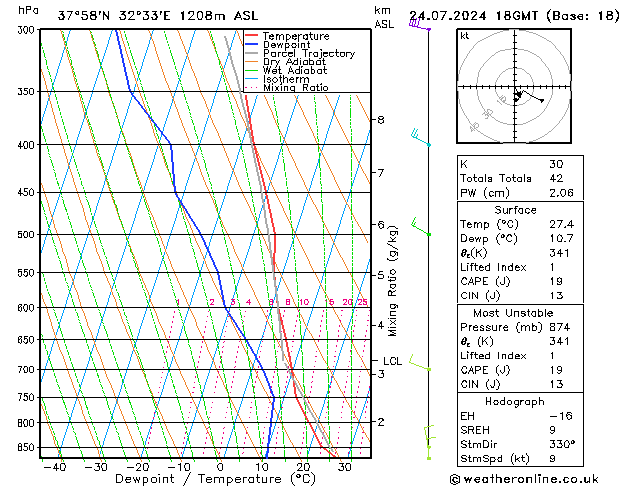Click the date and time header
Viewport: 629px width, 486px height.
tap(514, 15)
